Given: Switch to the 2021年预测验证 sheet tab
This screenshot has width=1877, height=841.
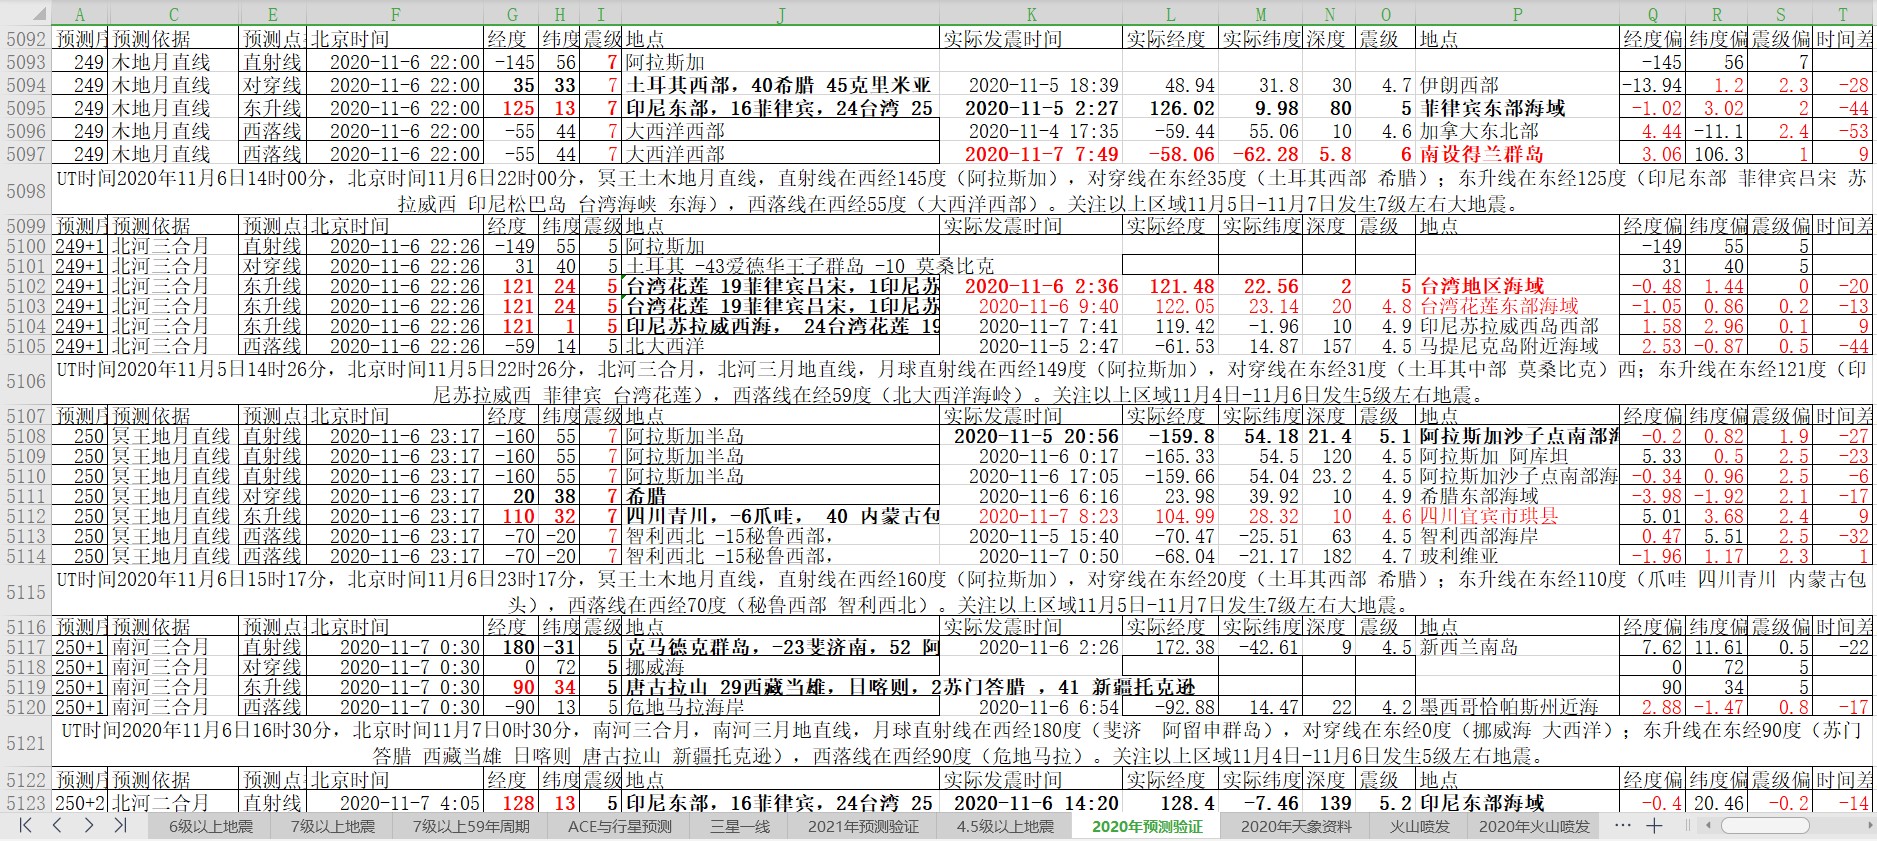Looking at the screenshot, I should [862, 826].
